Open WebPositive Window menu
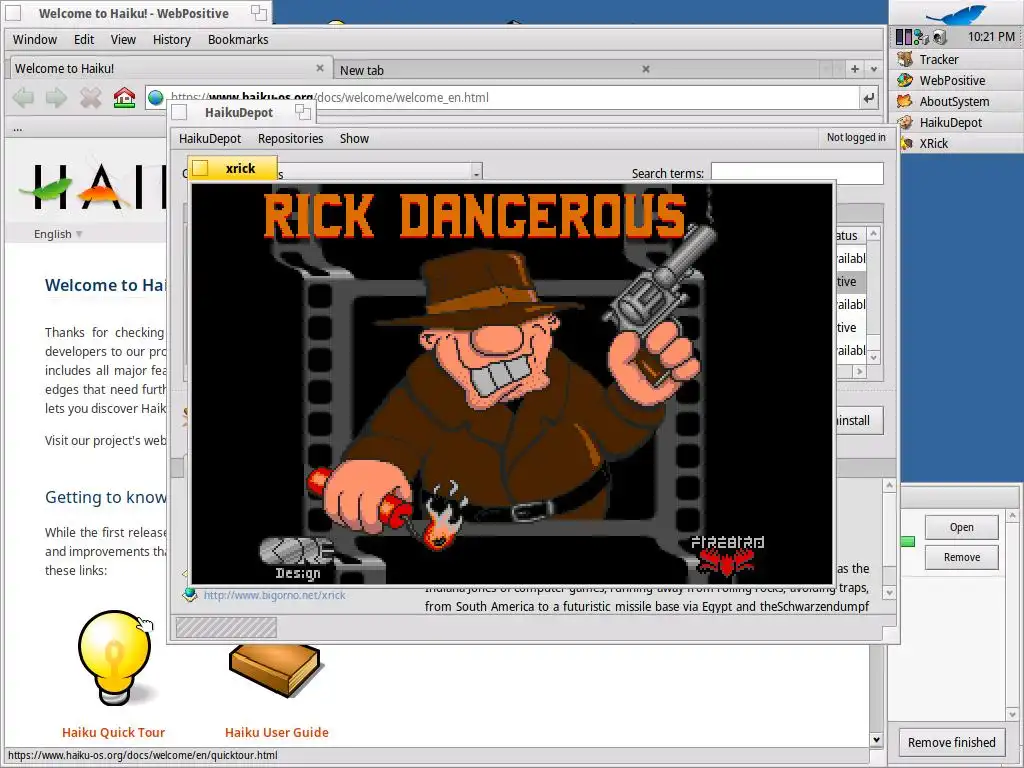This screenshot has width=1024, height=768. pyautogui.click(x=35, y=39)
